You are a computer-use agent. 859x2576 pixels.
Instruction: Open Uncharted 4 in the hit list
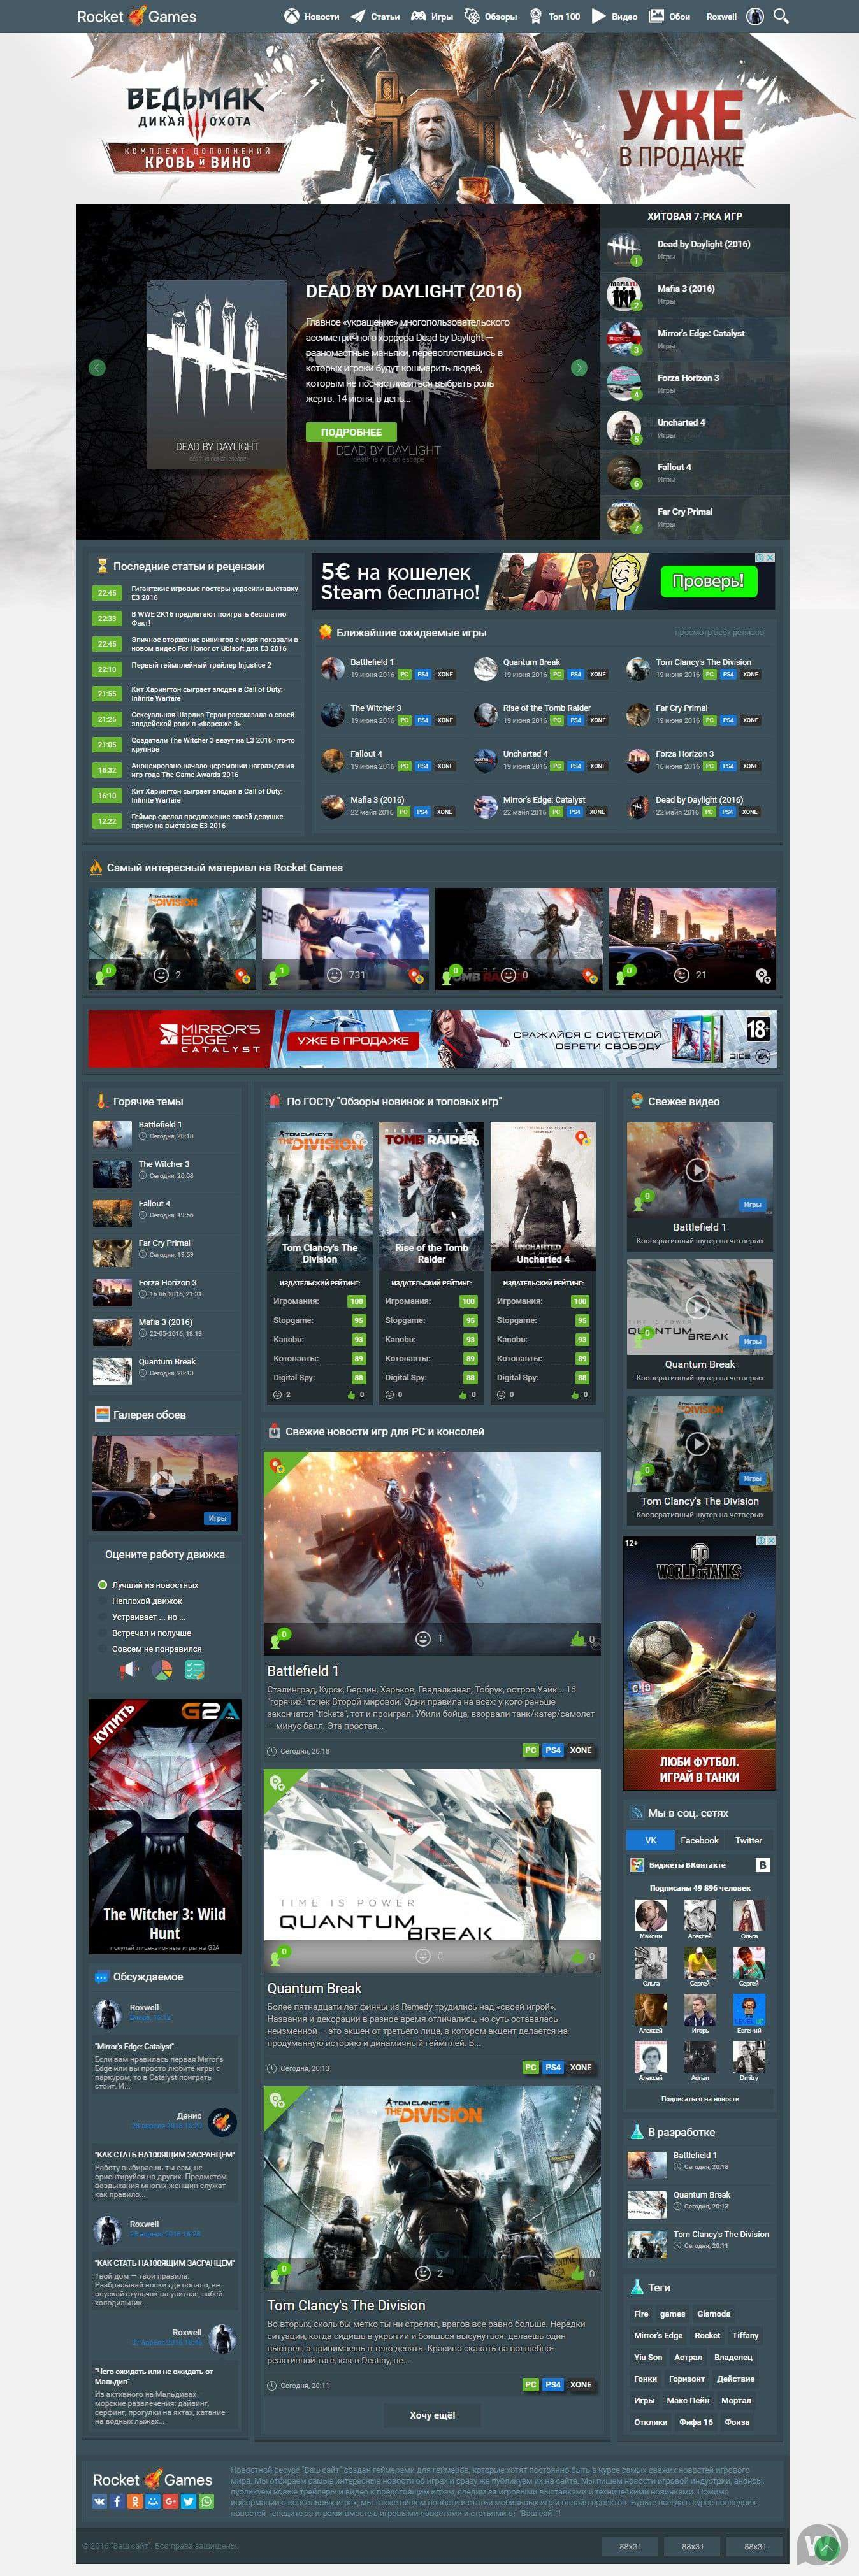tap(681, 422)
